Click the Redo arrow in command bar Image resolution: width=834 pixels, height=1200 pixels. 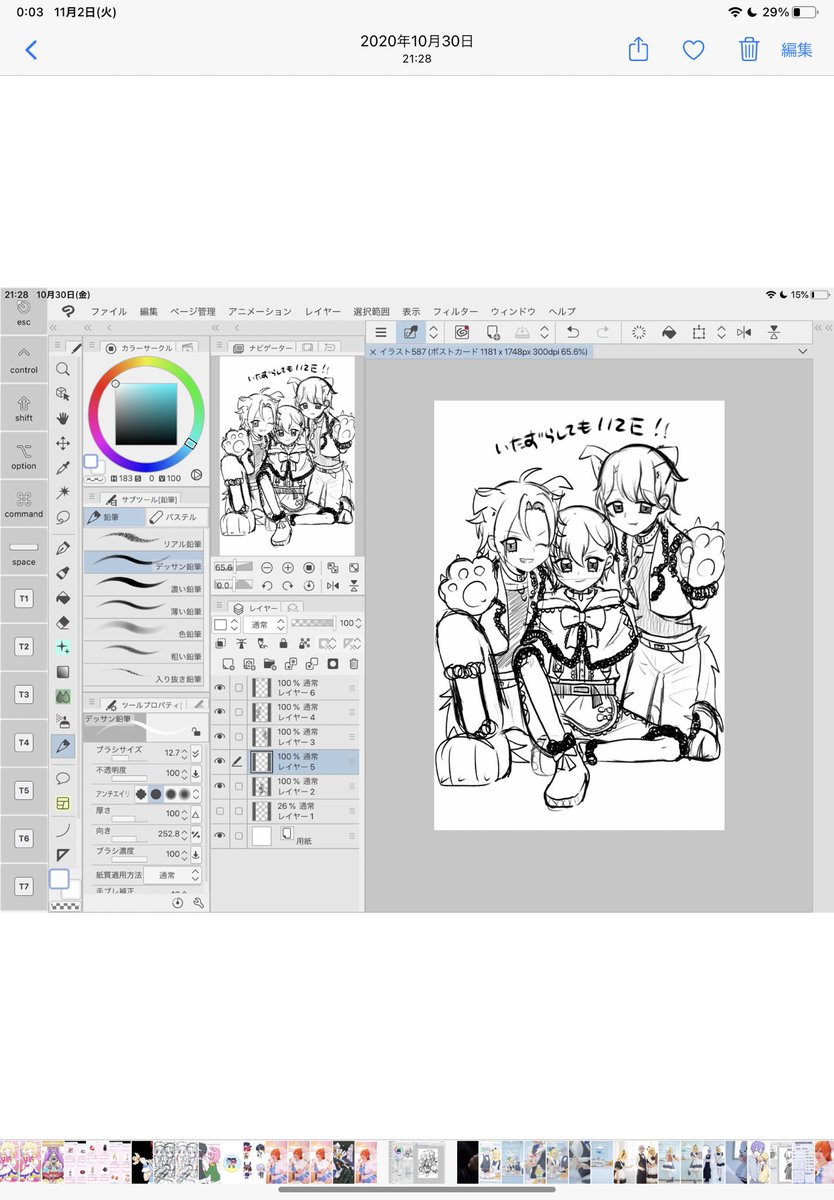[603, 332]
